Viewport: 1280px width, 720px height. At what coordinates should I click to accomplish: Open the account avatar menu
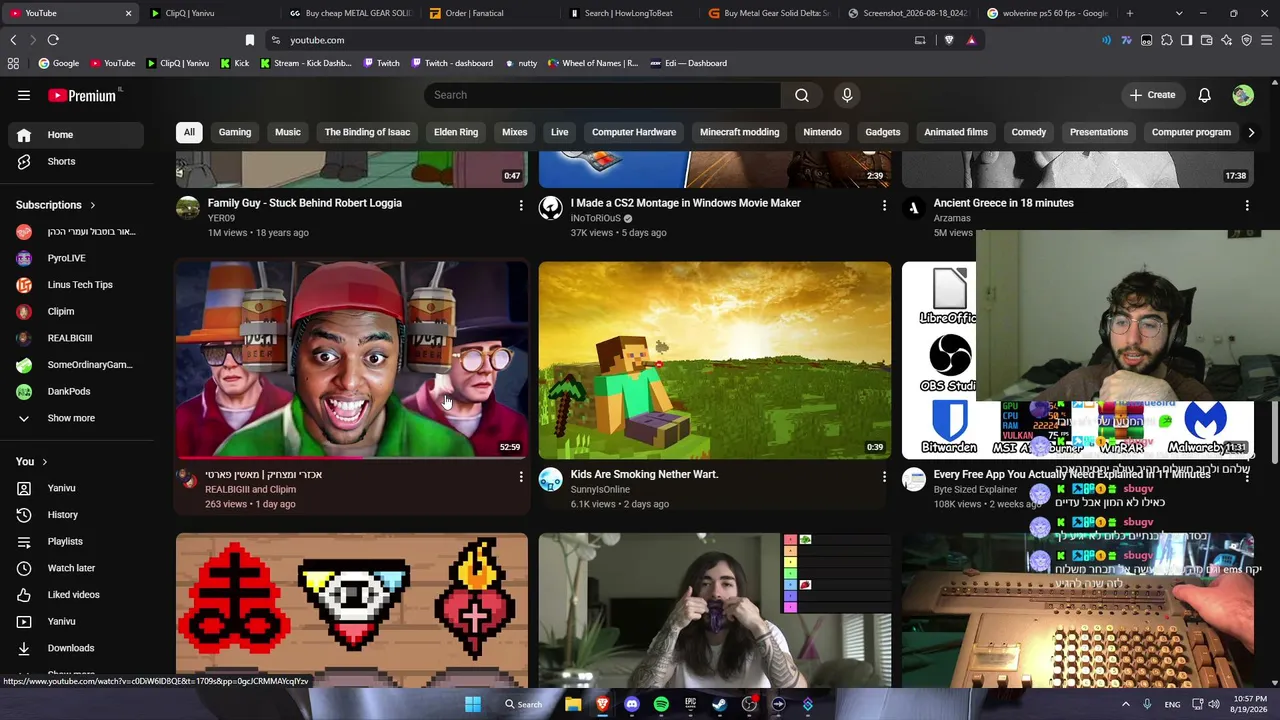click(x=1243, y=95)
